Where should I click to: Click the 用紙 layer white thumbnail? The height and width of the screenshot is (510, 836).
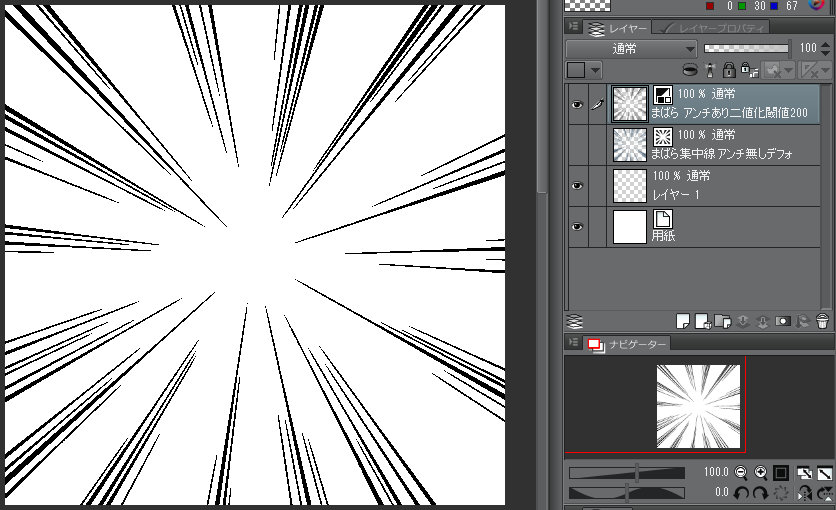point(630,226)
